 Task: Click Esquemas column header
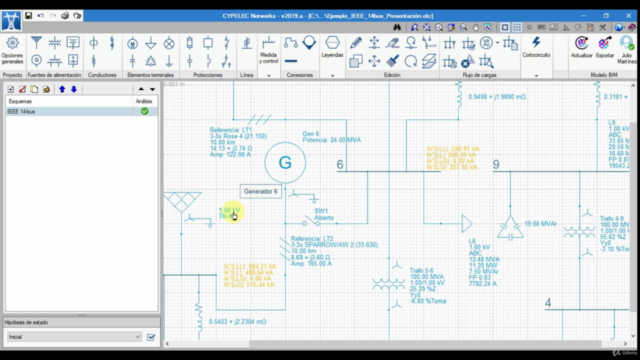pyautogui.click(x=69, y=101)
